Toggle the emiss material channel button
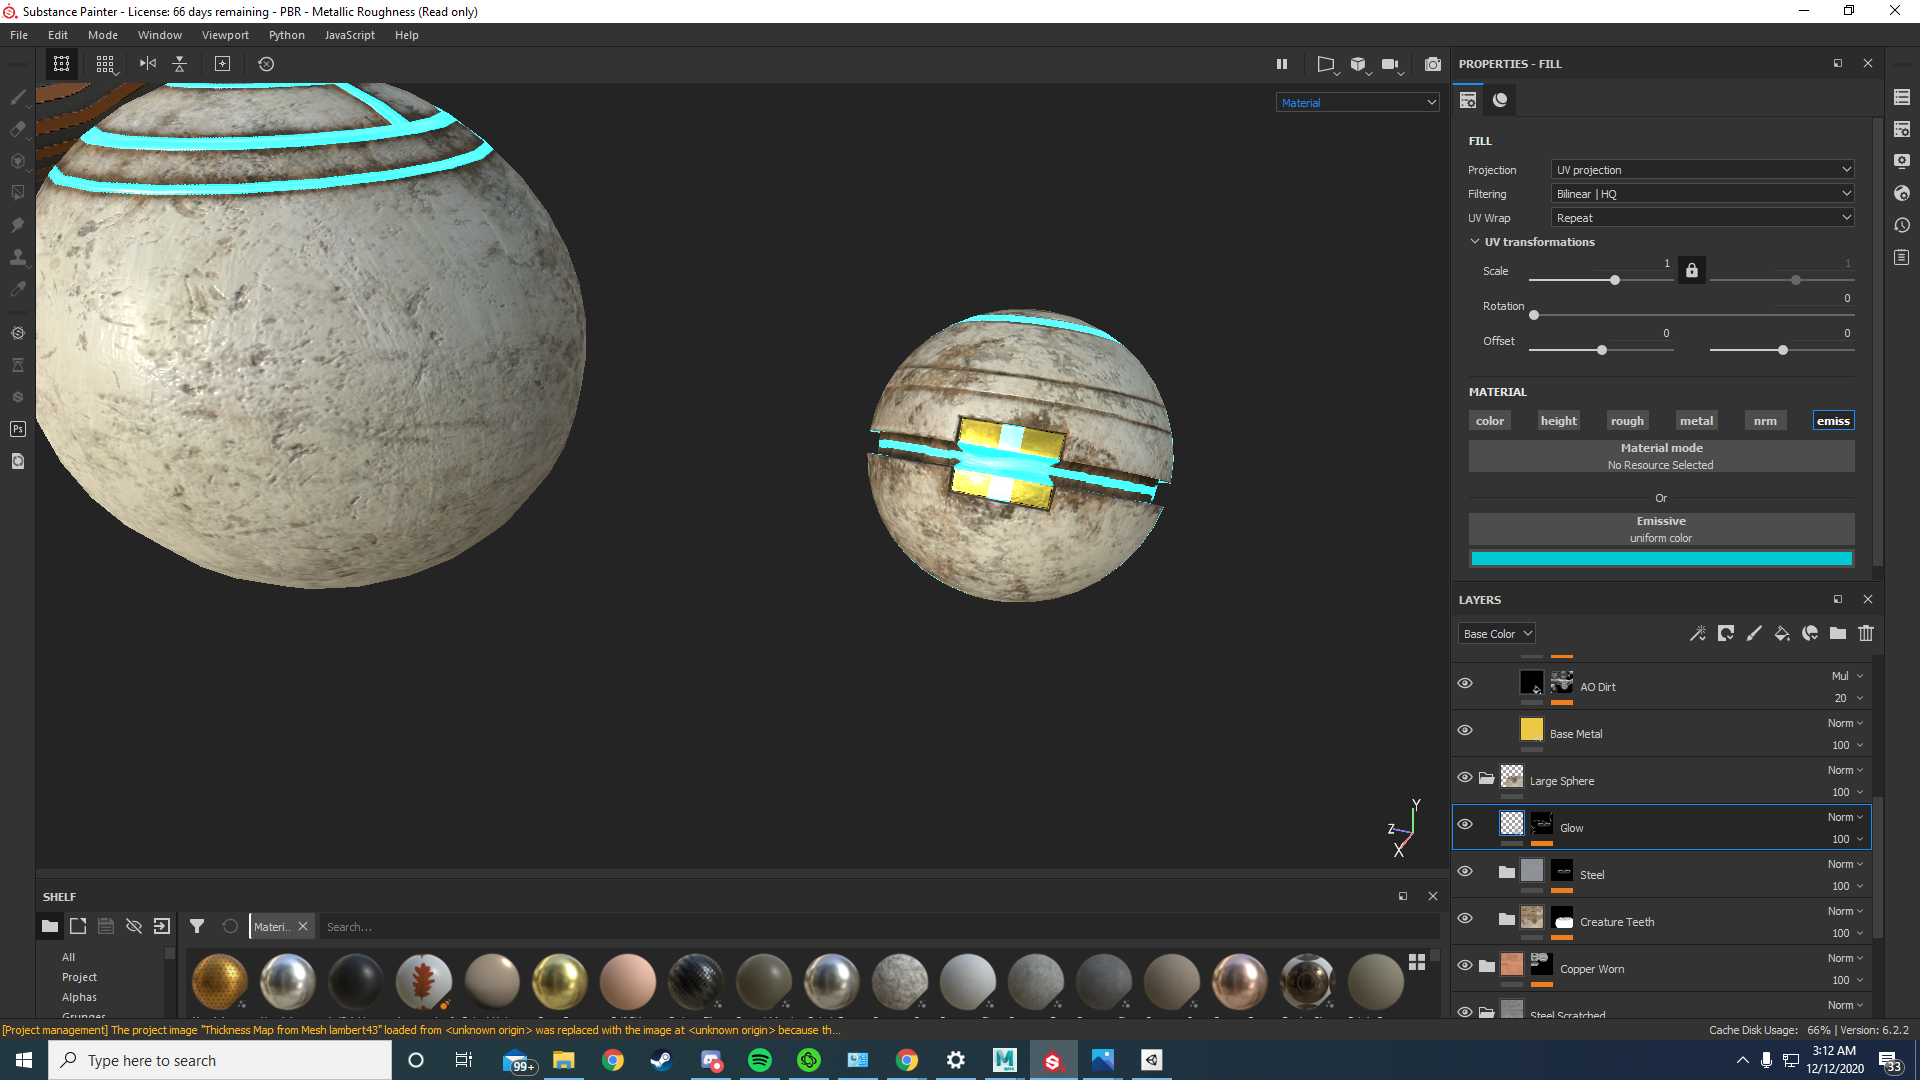The width and height of the screenshot is (1920, 1080). tap(1832, 421)
